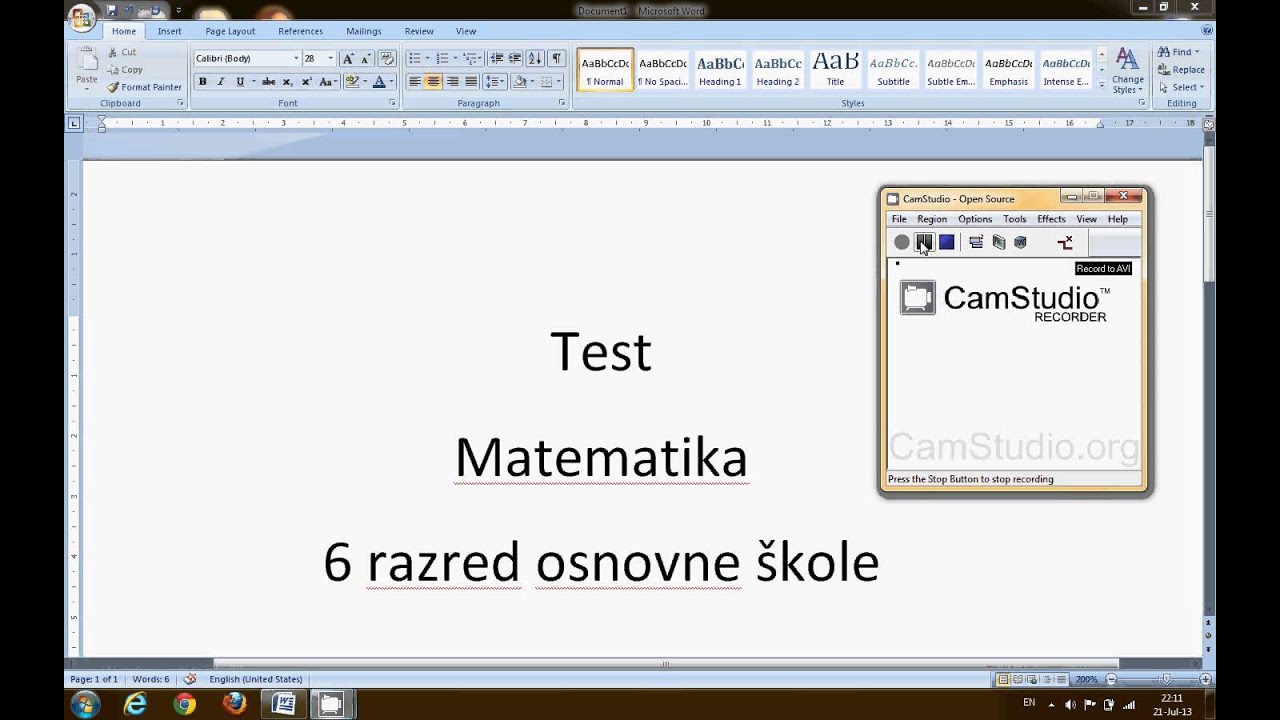
Task: Open the Line Spacing dropdown
Action: point(494,82)
